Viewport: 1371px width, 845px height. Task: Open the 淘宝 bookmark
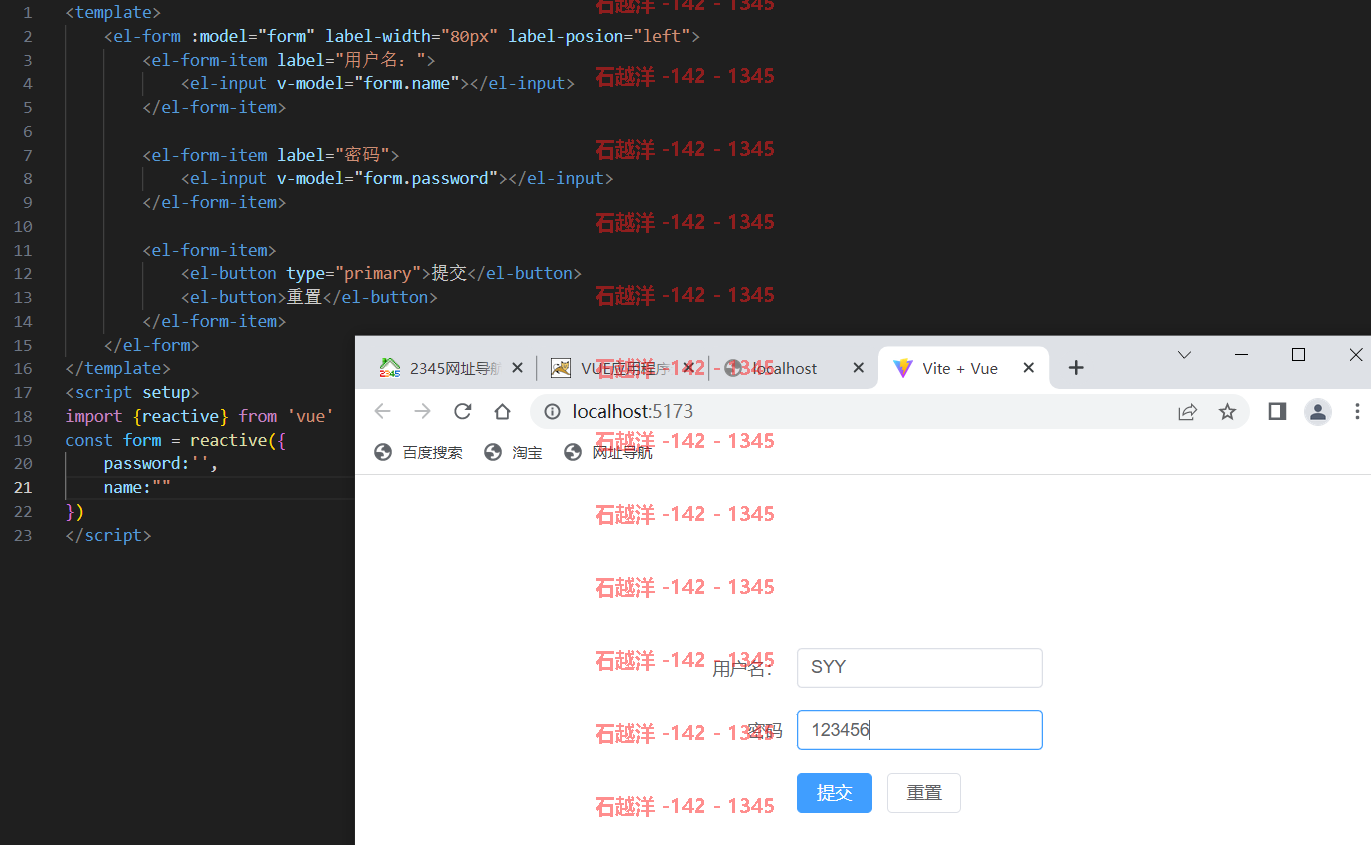coord(512,452)
